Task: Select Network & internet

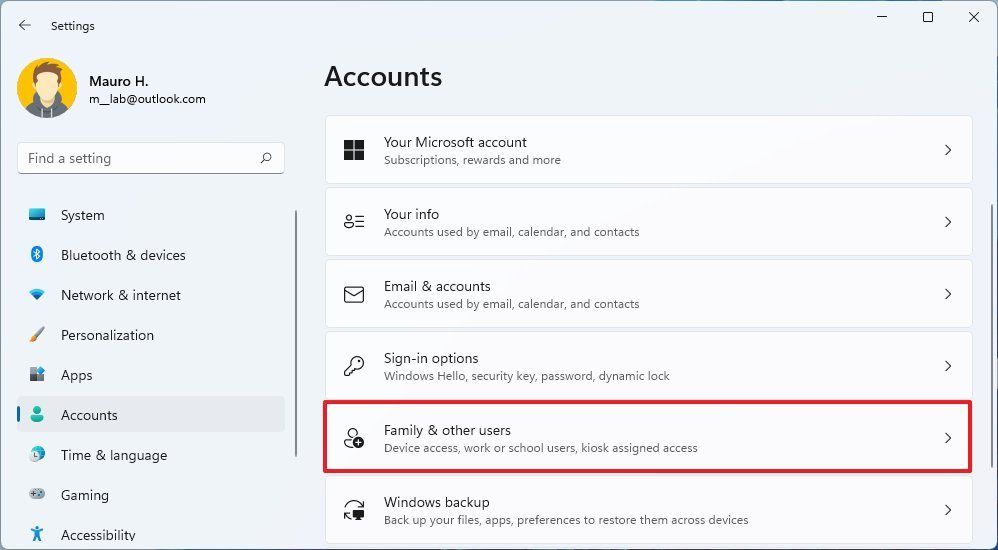Action: click(151, 295)
